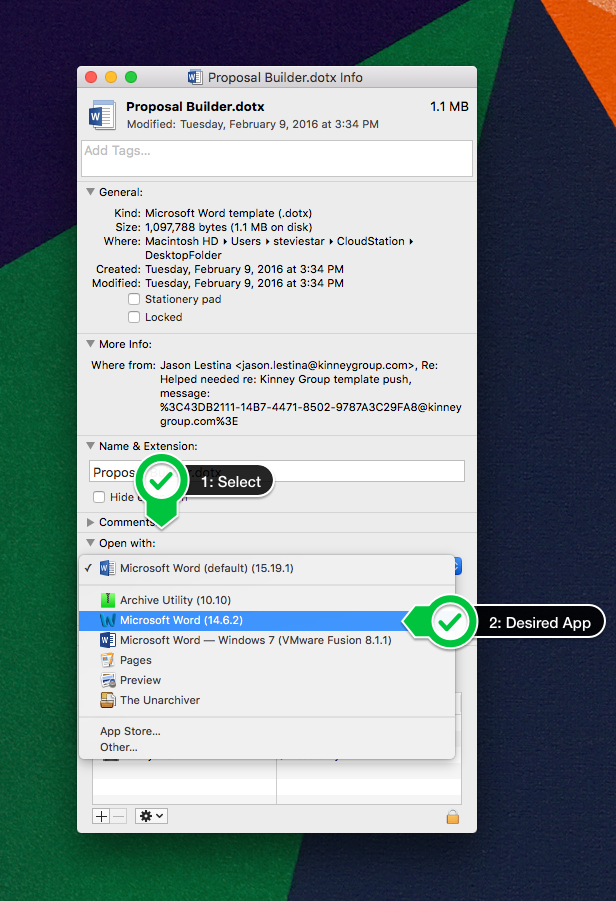This screenshot has height=901, width=616.
Task: Open App Store... to find apps
Action: click(267, 731)
